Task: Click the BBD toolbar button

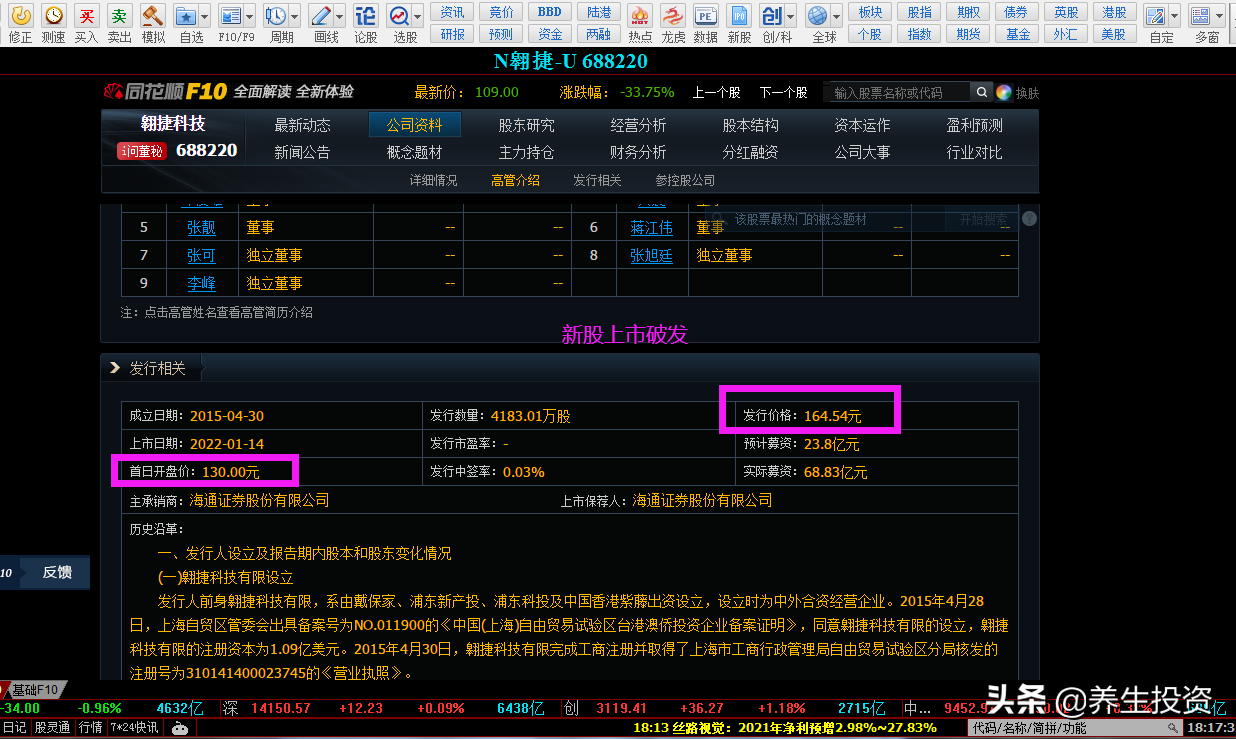Action: pyautogui.click(x=549, y=12)
